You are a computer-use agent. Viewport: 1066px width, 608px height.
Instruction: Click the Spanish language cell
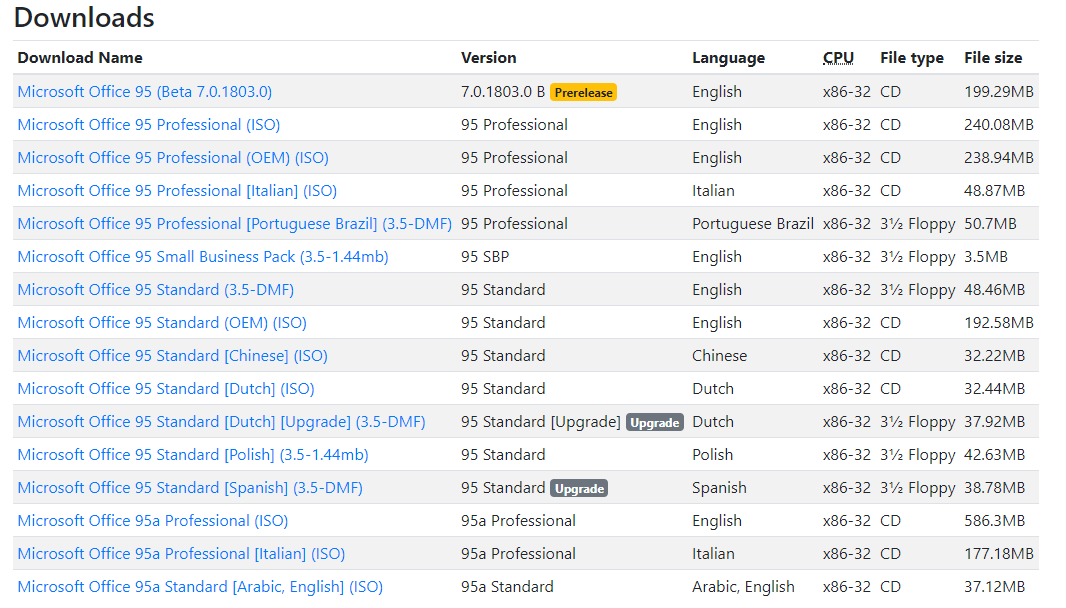[719, 488]
